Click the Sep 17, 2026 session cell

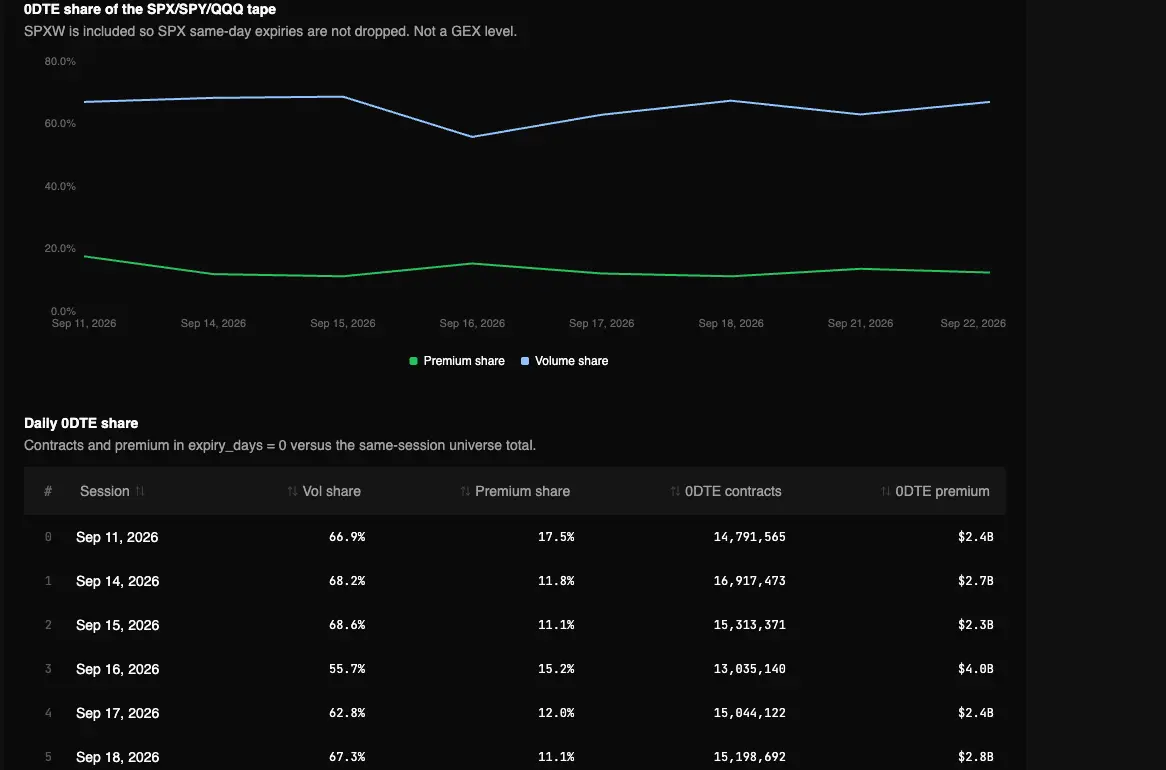pyautogui.click(x=117, y=713)
